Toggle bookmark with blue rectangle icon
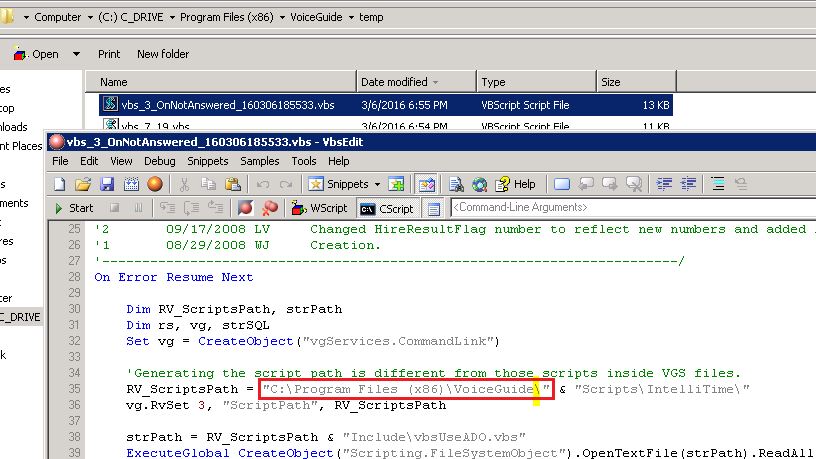816x459 pixels. coord(562,184)
